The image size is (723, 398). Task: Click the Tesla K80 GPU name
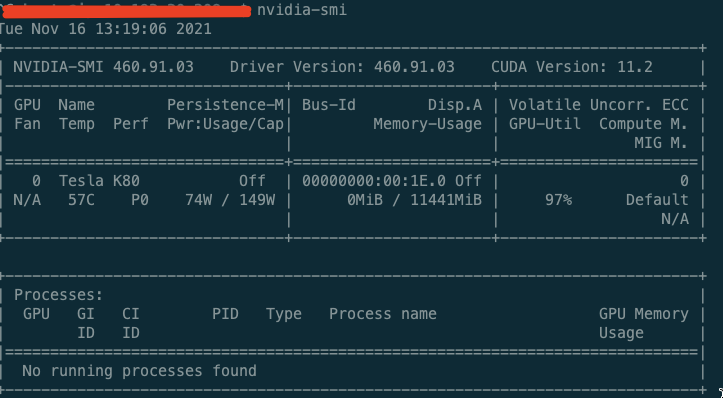(99, 181)
